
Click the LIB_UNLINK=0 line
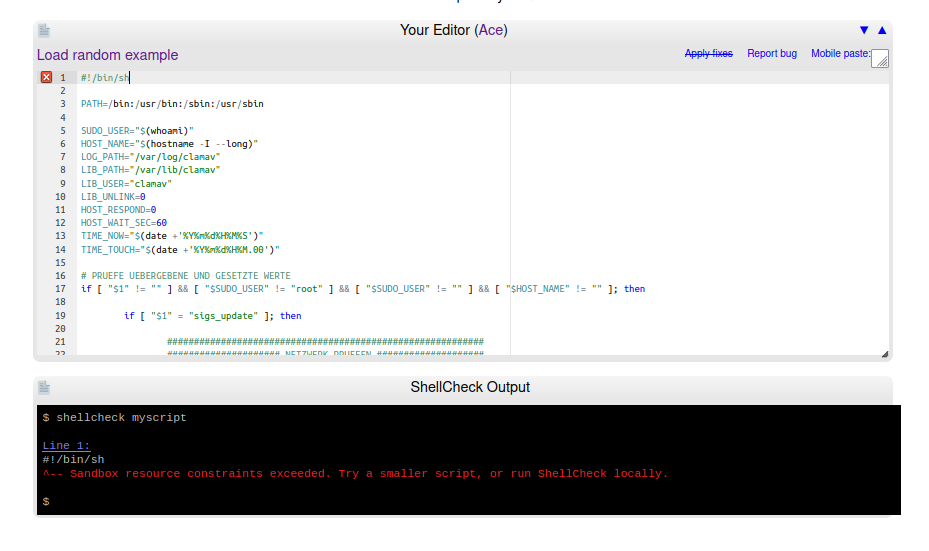[x=113, y=197]
